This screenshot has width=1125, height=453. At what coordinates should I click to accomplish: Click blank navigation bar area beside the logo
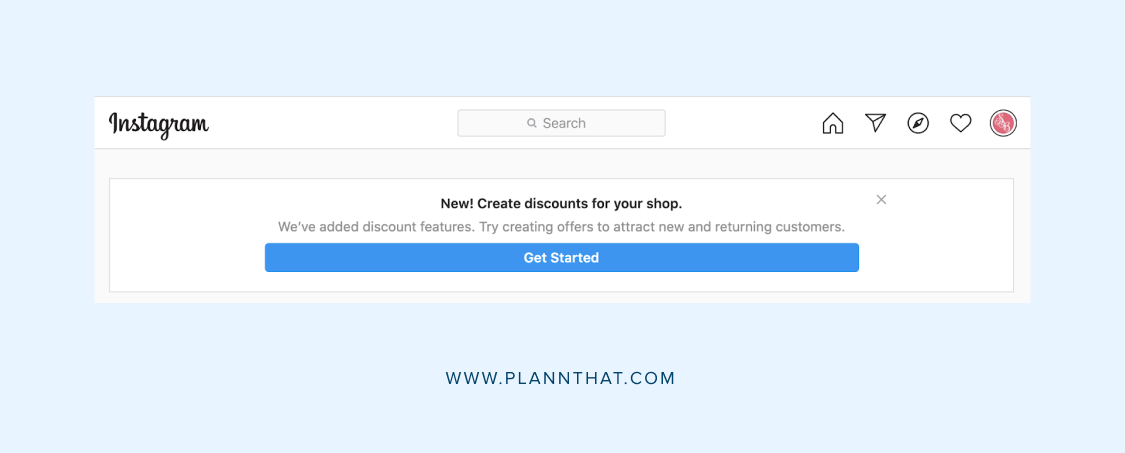pyautogui.click(x=330, y=123)
